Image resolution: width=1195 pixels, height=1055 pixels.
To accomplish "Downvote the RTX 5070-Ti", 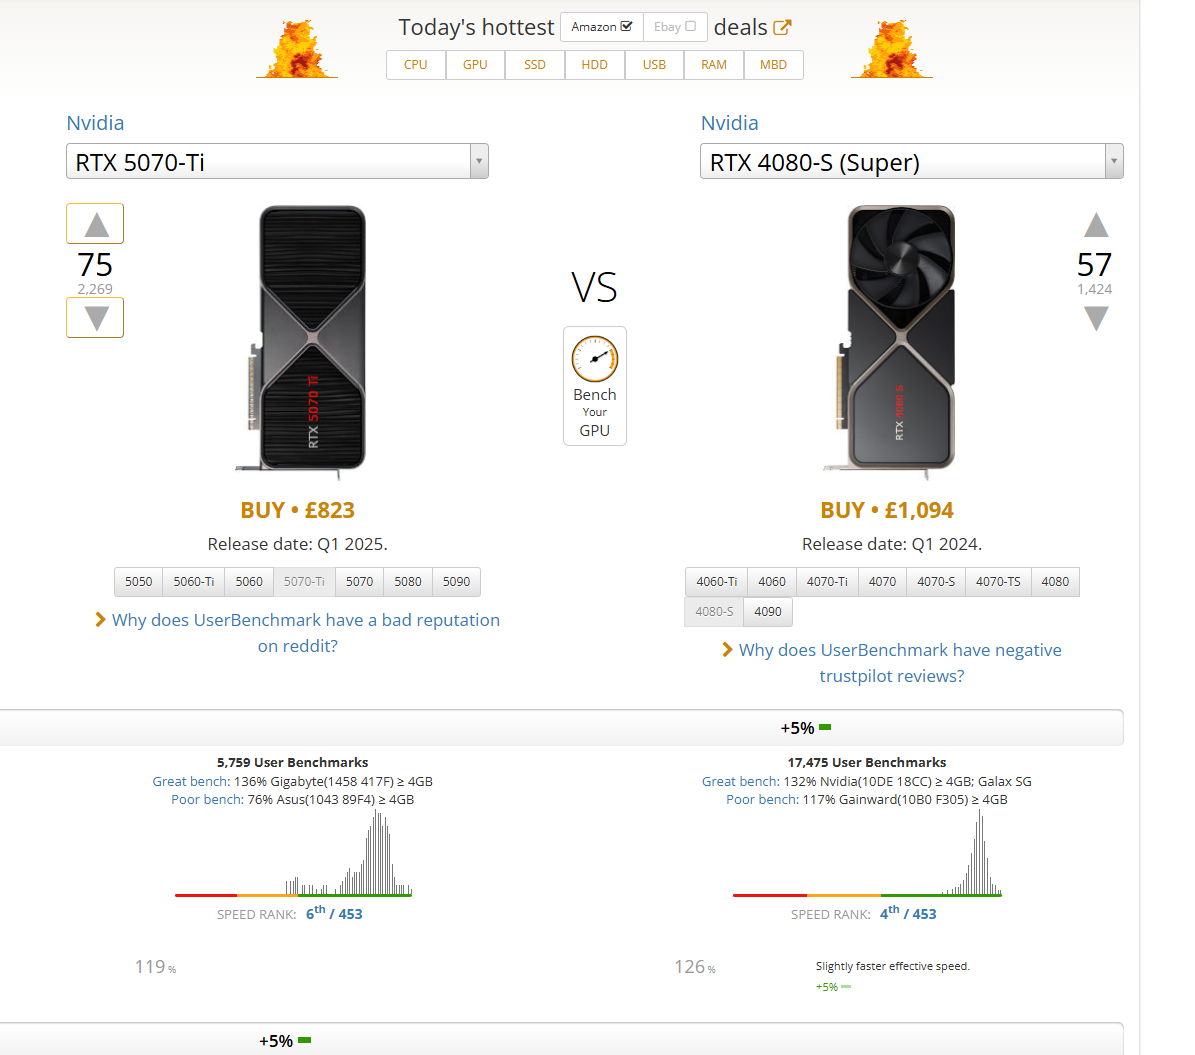I will [x=95, y=317].
